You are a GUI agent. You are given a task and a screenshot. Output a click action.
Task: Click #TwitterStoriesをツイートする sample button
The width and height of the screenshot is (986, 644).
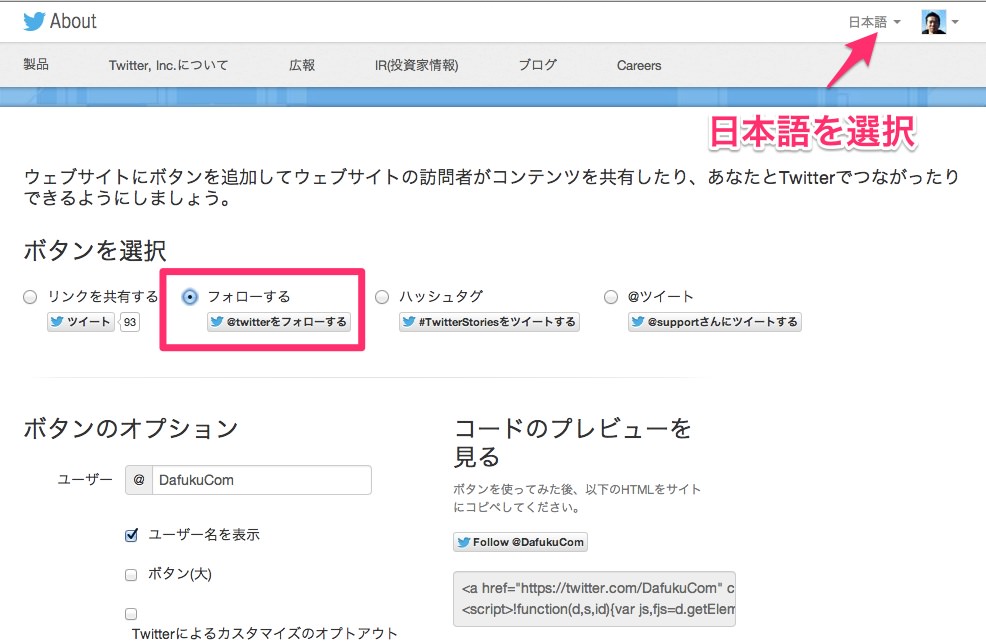(x=489, y=322)
